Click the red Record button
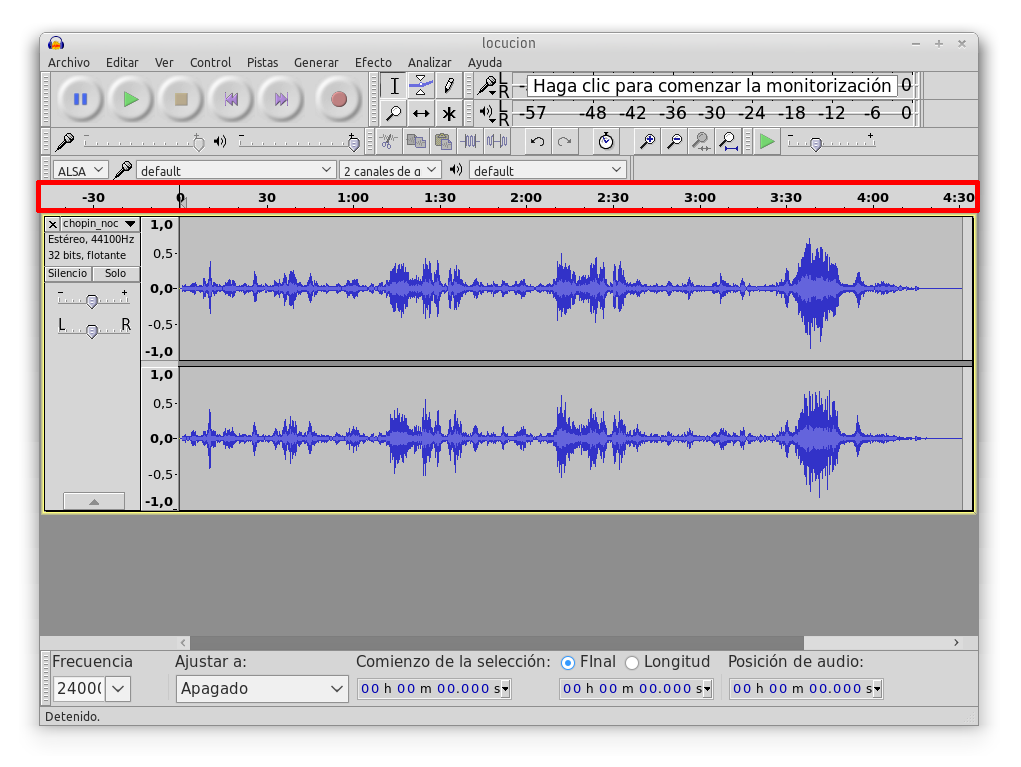Viewport: 1021px width, 767px height. (339, 100)
